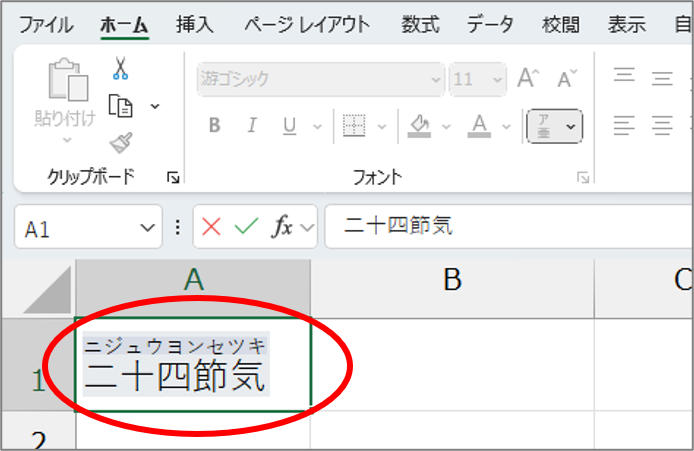The height and width of the screenshot is (451, 694).
Task: Expand font color dropdown arrow
Action: (506, 127)
